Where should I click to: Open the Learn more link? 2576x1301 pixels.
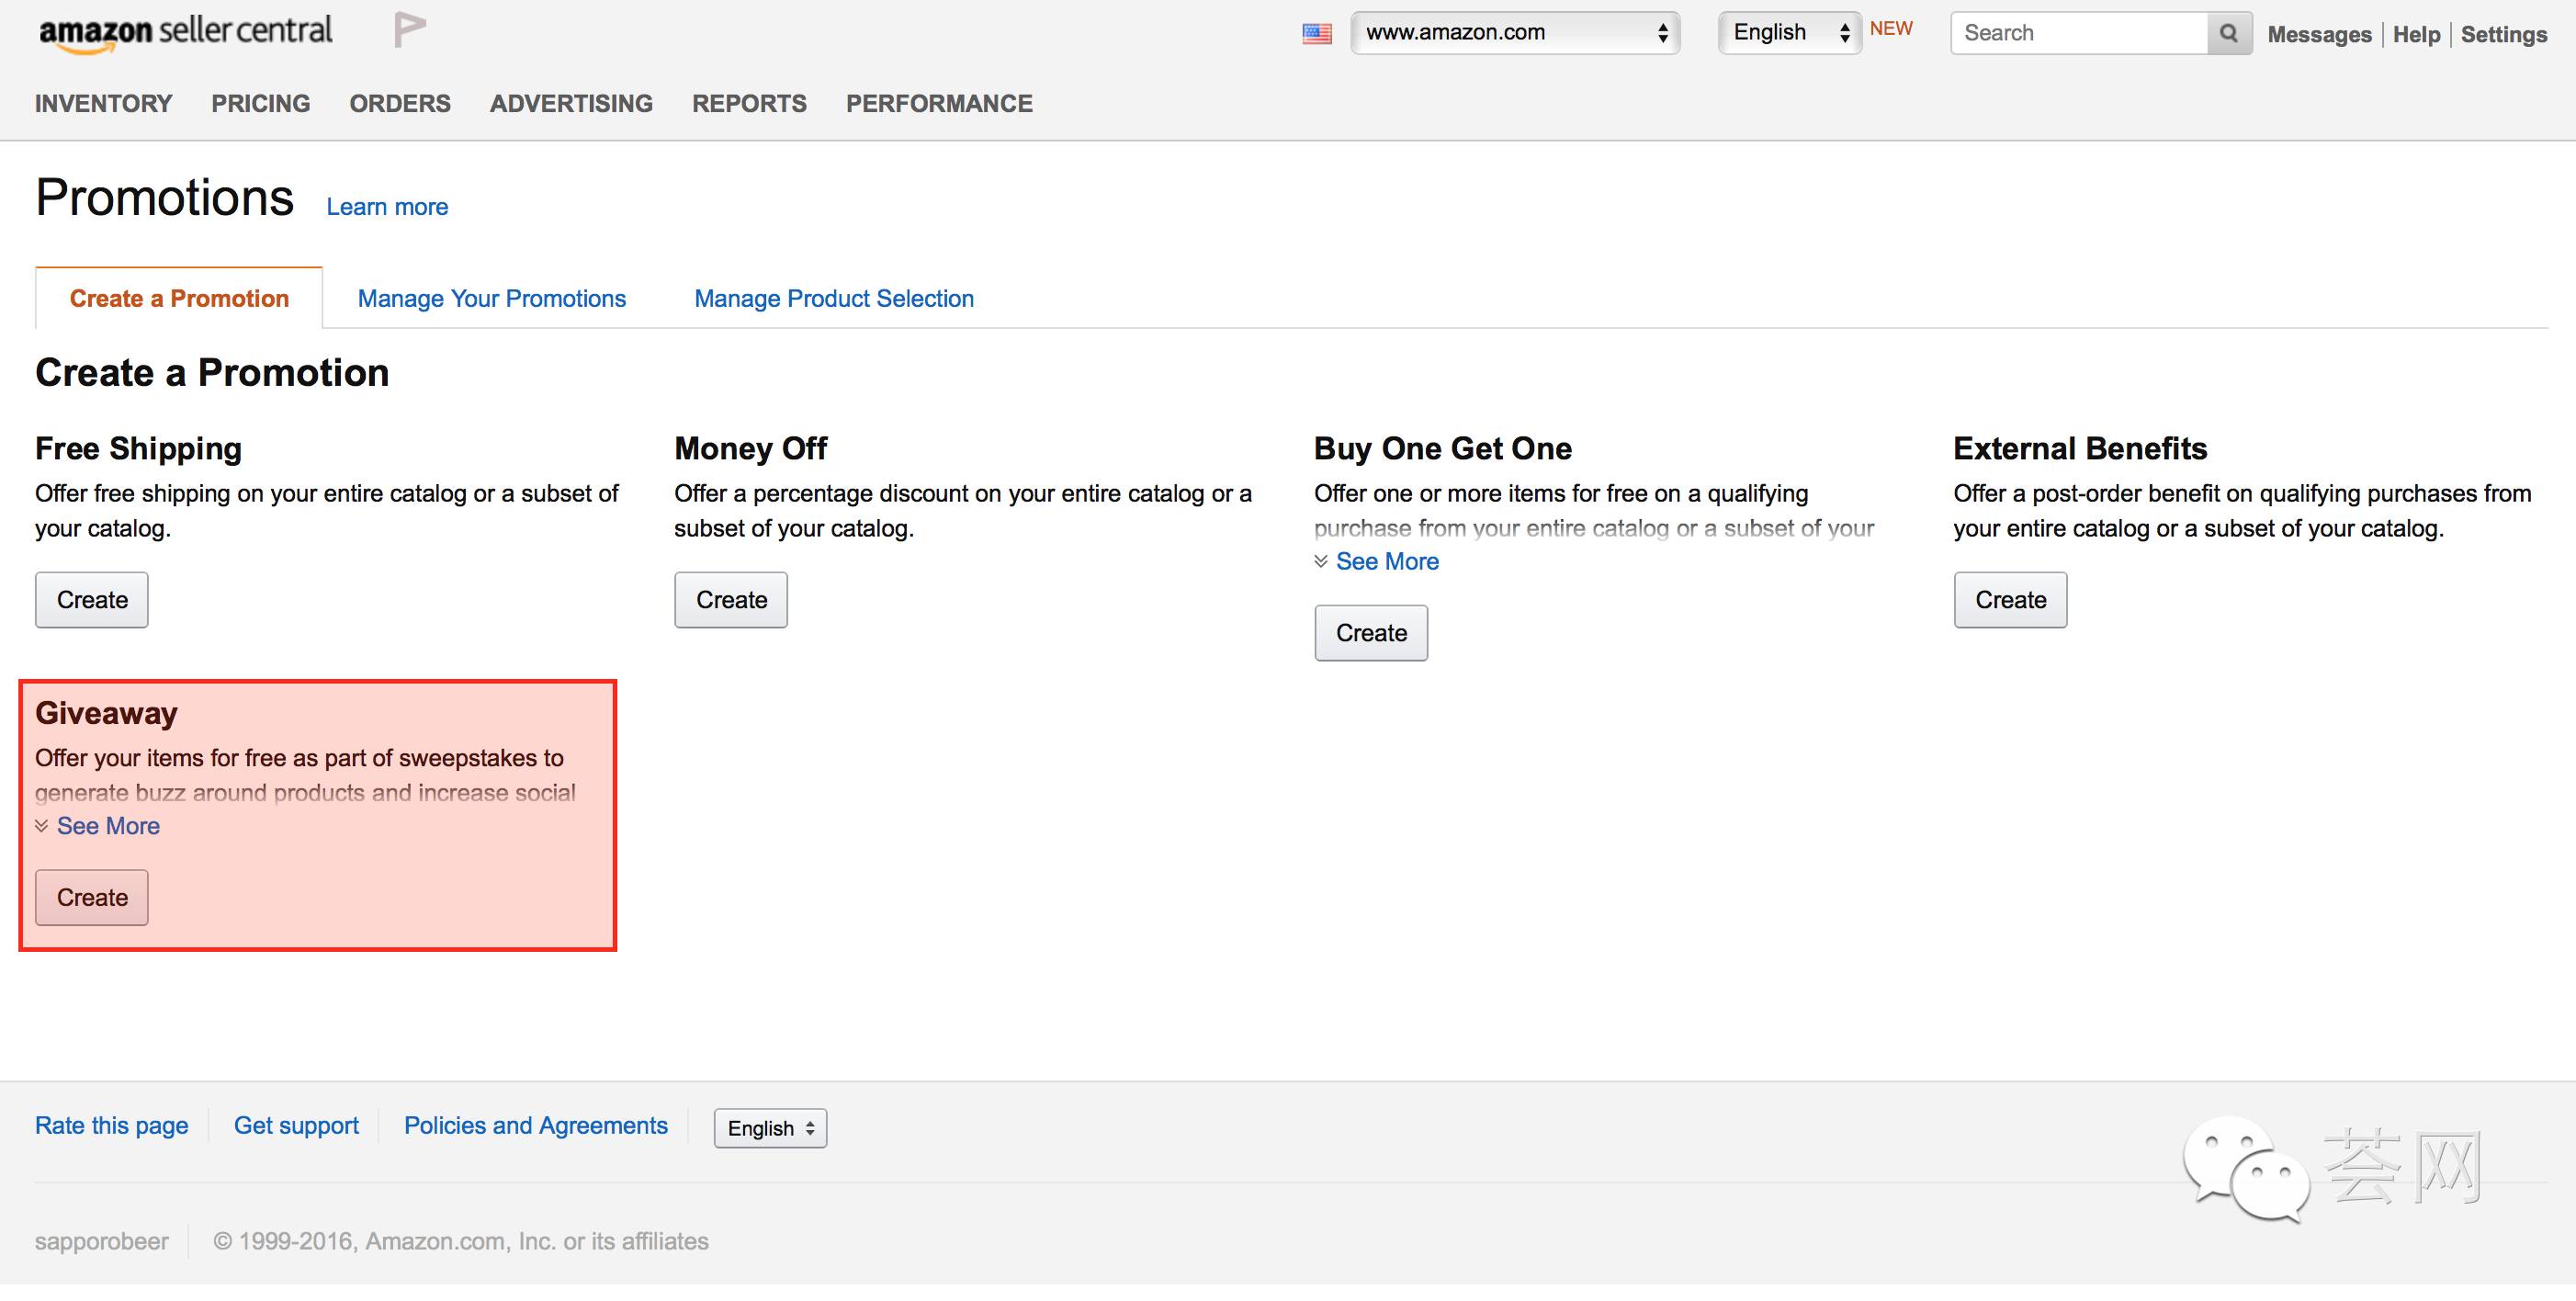[x=387, y=207]
